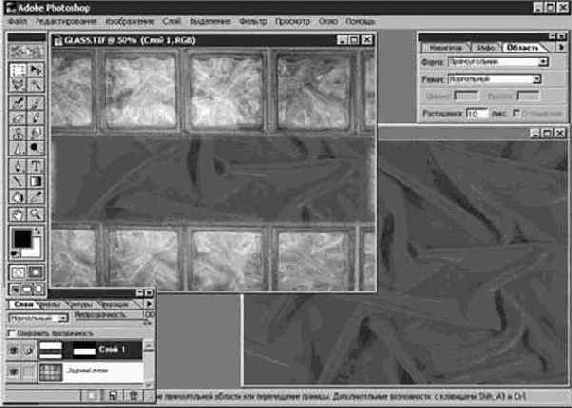Open the options palette flyout menu arrow
Screen dimensions: 572x408
[x=562, y=47]
